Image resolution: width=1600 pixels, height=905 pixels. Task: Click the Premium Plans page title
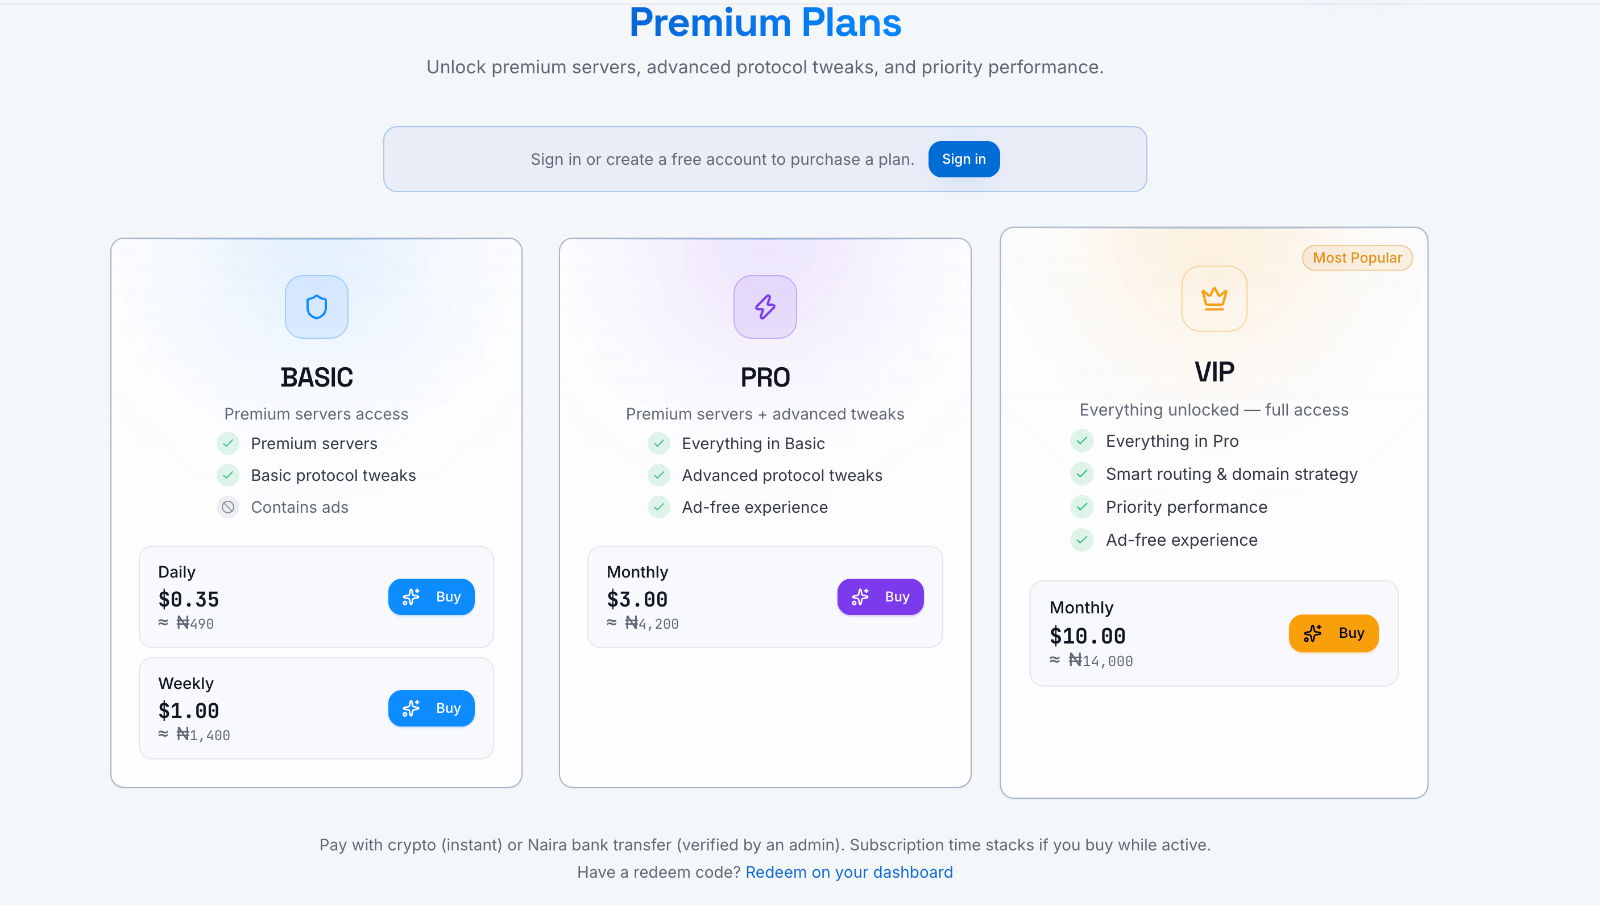click(765, 22)
